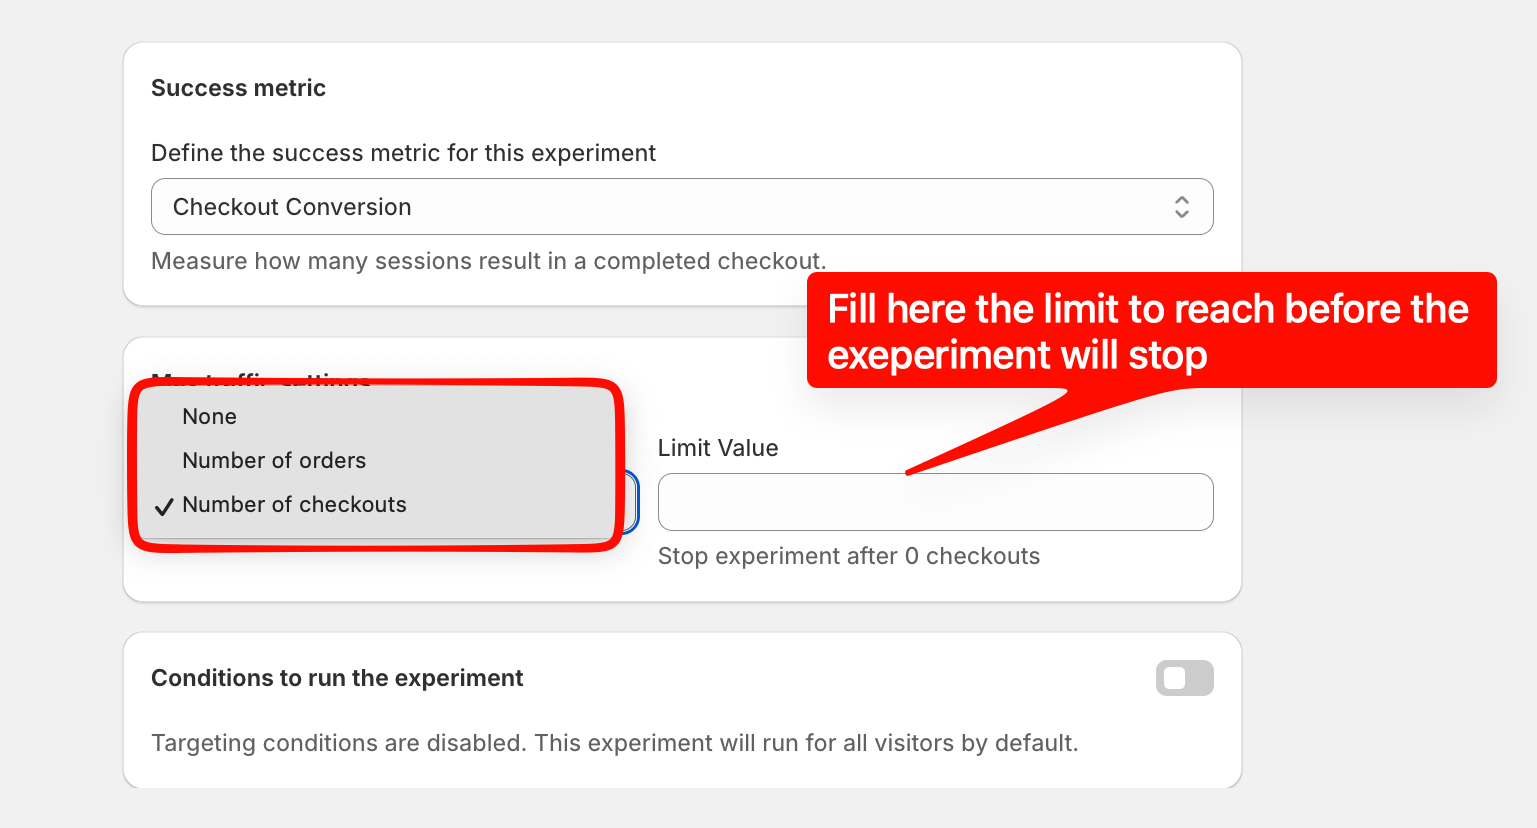Click the "Limit Value" field label
Viewport: 1537px width, 828px height.
[x=718, y=448]
